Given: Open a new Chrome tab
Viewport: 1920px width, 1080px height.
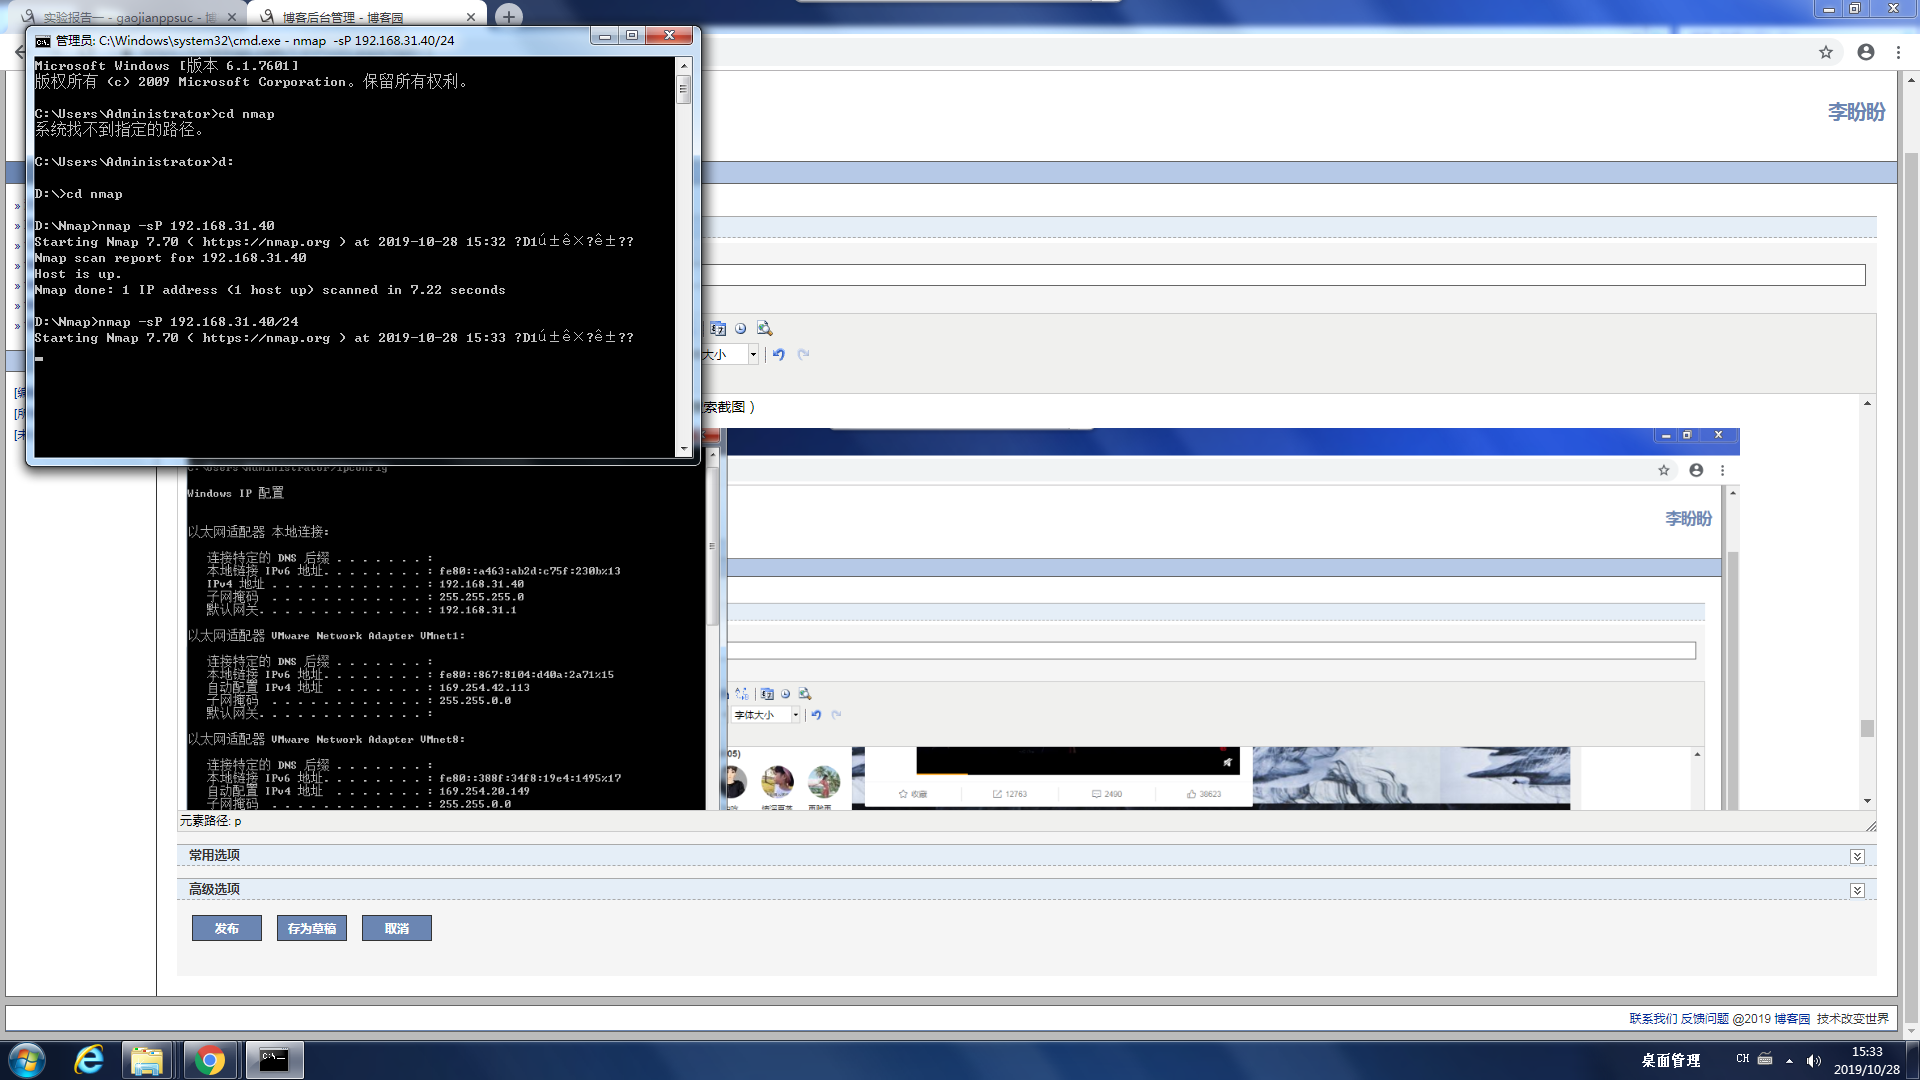Looking at the screenshot, I should 509,16.
